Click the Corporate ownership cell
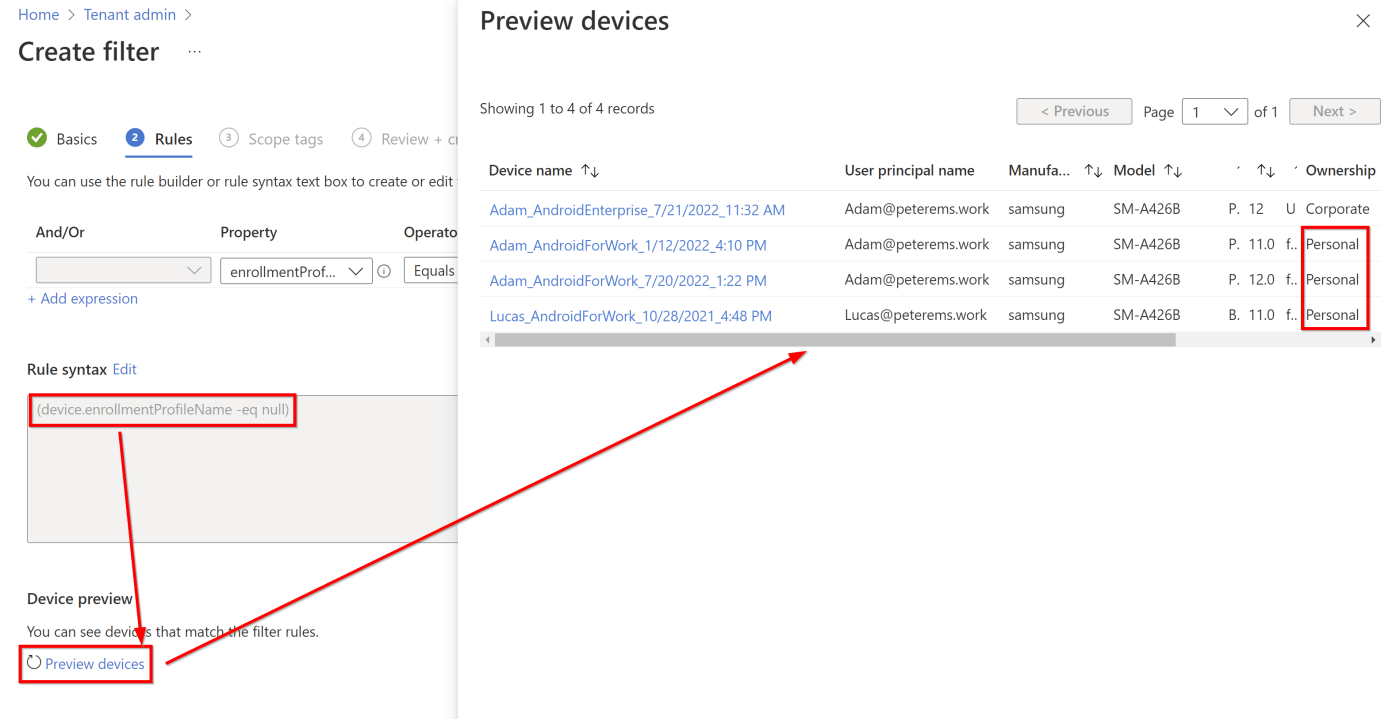 [1337, 209]
